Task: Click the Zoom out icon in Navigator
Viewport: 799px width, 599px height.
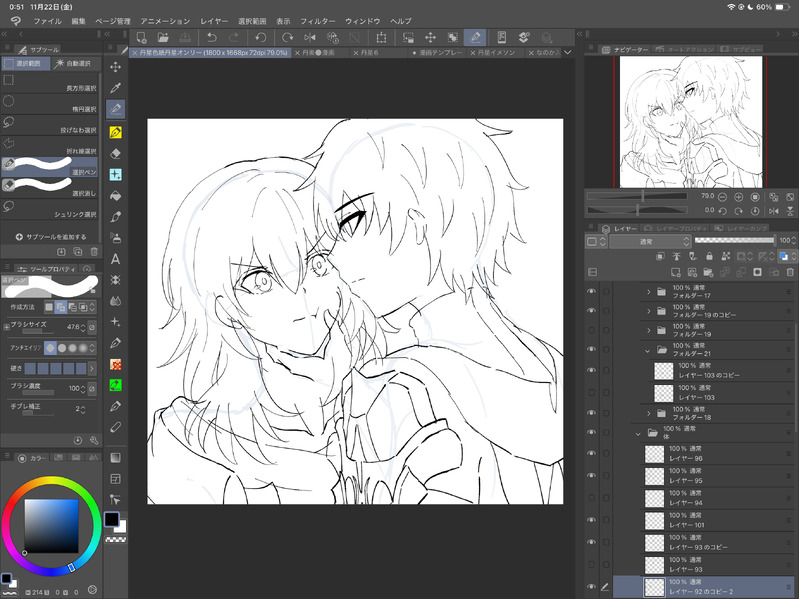Action: 722,197
